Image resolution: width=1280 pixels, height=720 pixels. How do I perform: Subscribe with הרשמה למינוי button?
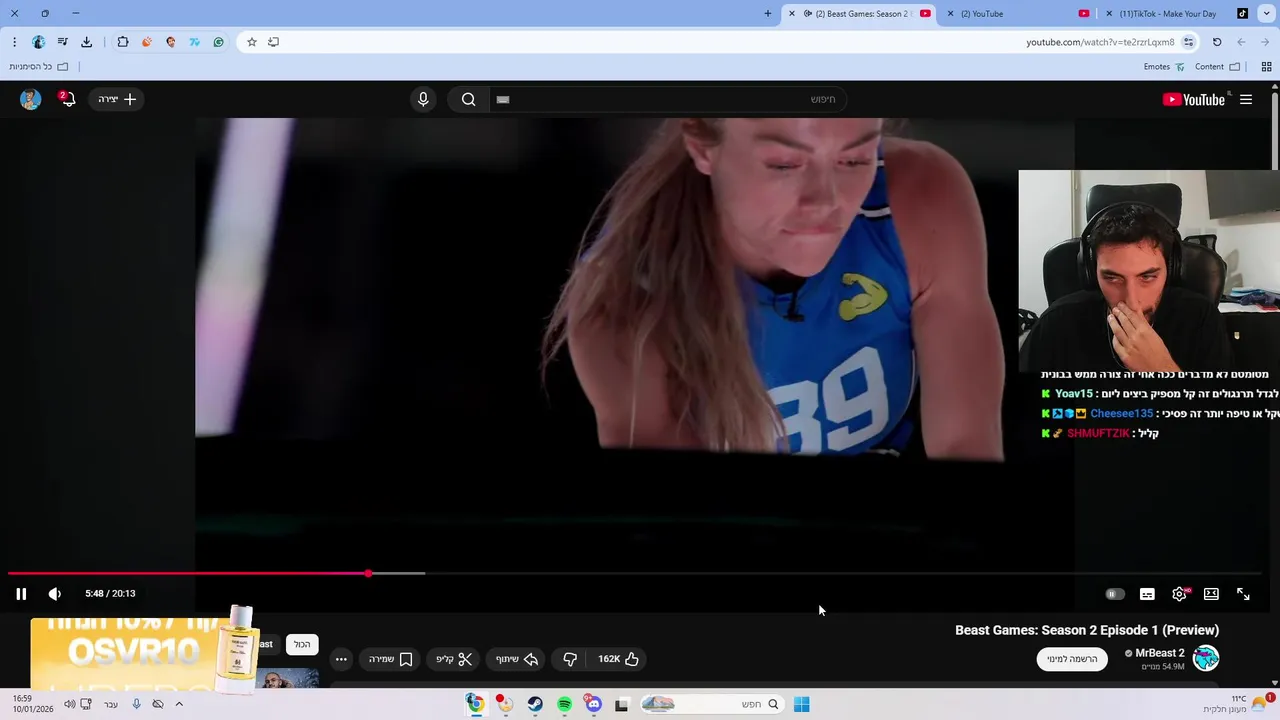[x=1072, y=659]
